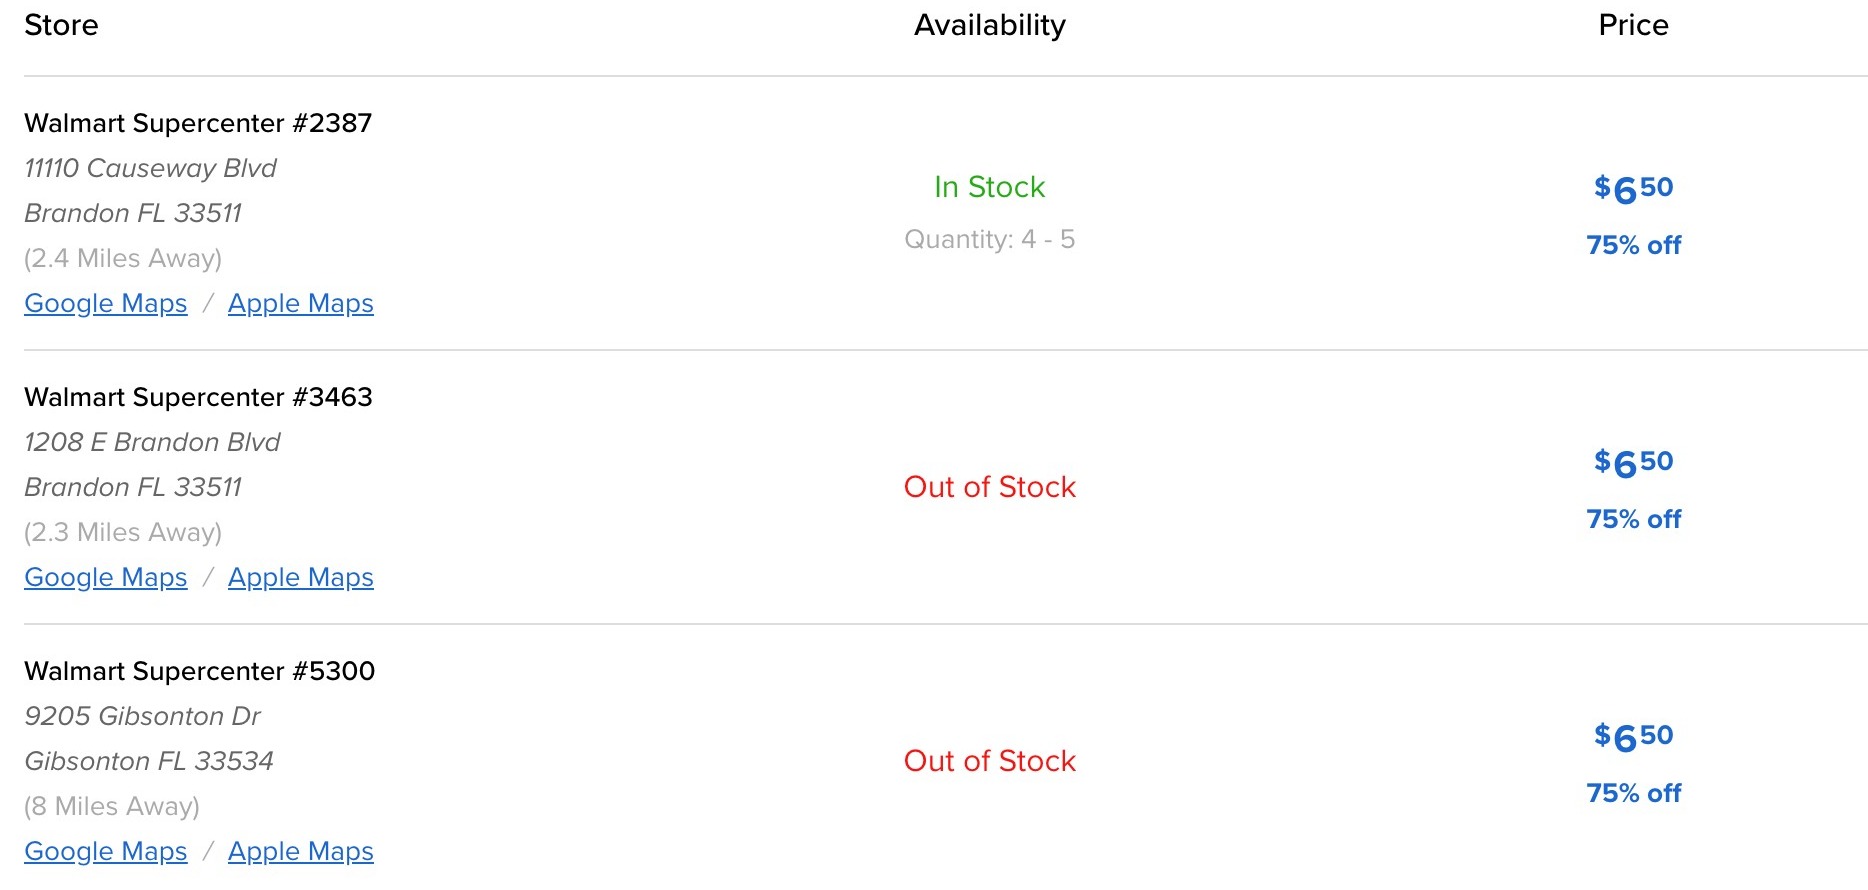Click the 75% off label for store #3463

click(x=1633, y=519)
